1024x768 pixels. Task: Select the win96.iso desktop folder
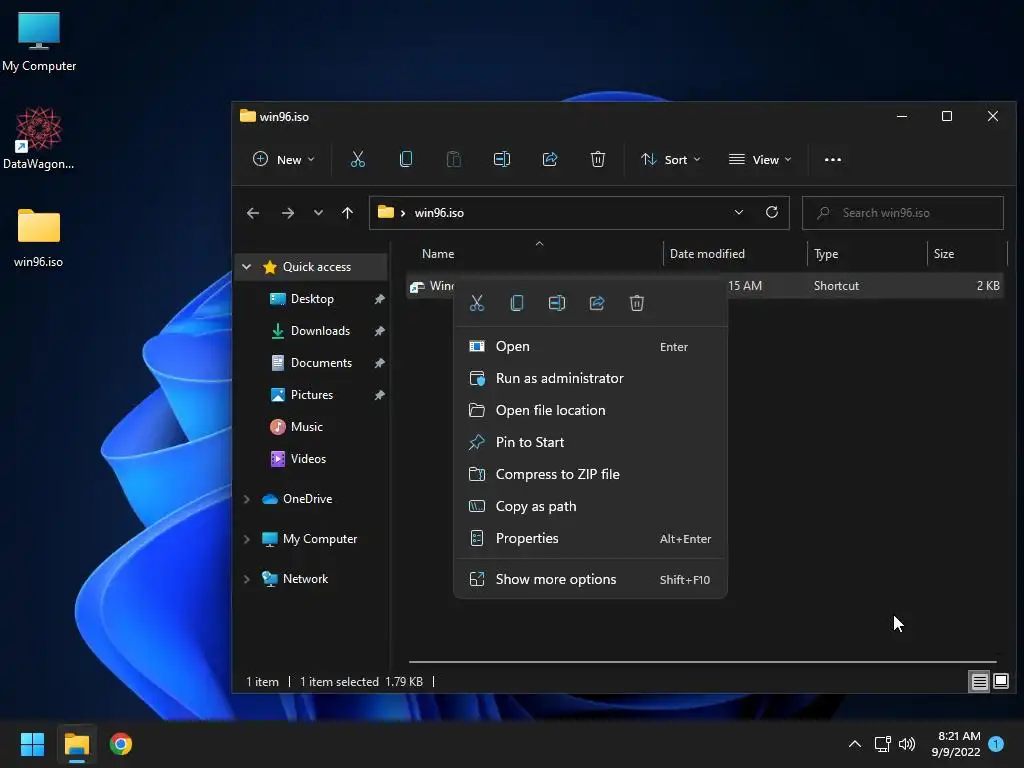pos(39,238)
